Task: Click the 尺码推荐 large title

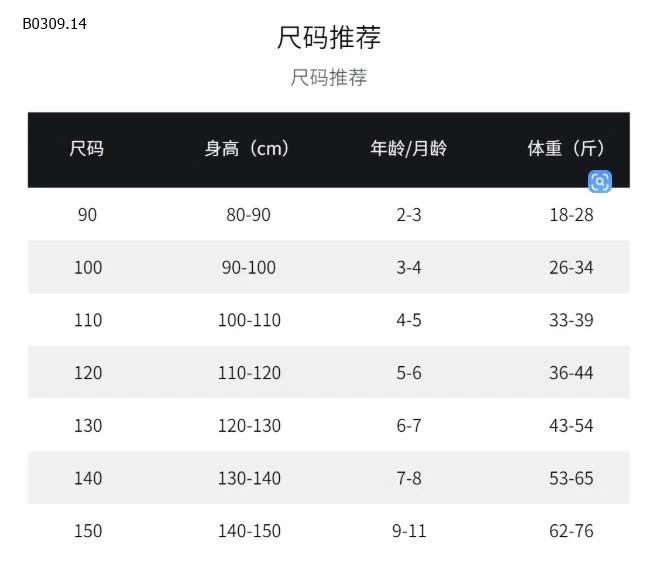Action: pyautogui.click(x=329, y=38)
